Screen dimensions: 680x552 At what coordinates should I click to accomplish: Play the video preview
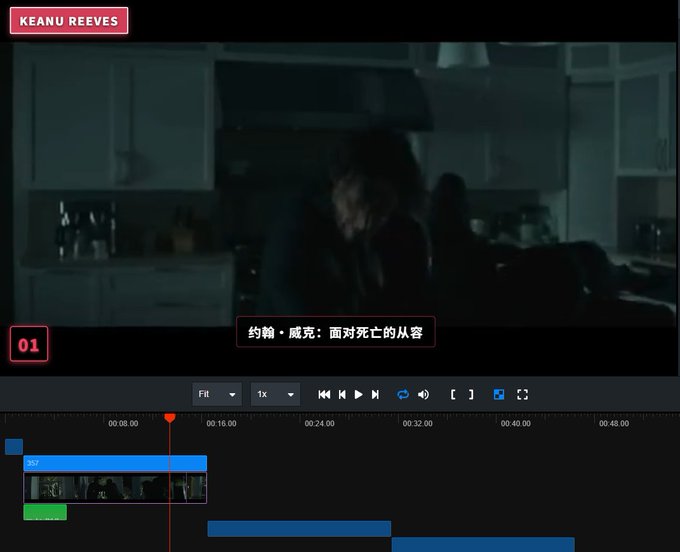tap(358, 394)
